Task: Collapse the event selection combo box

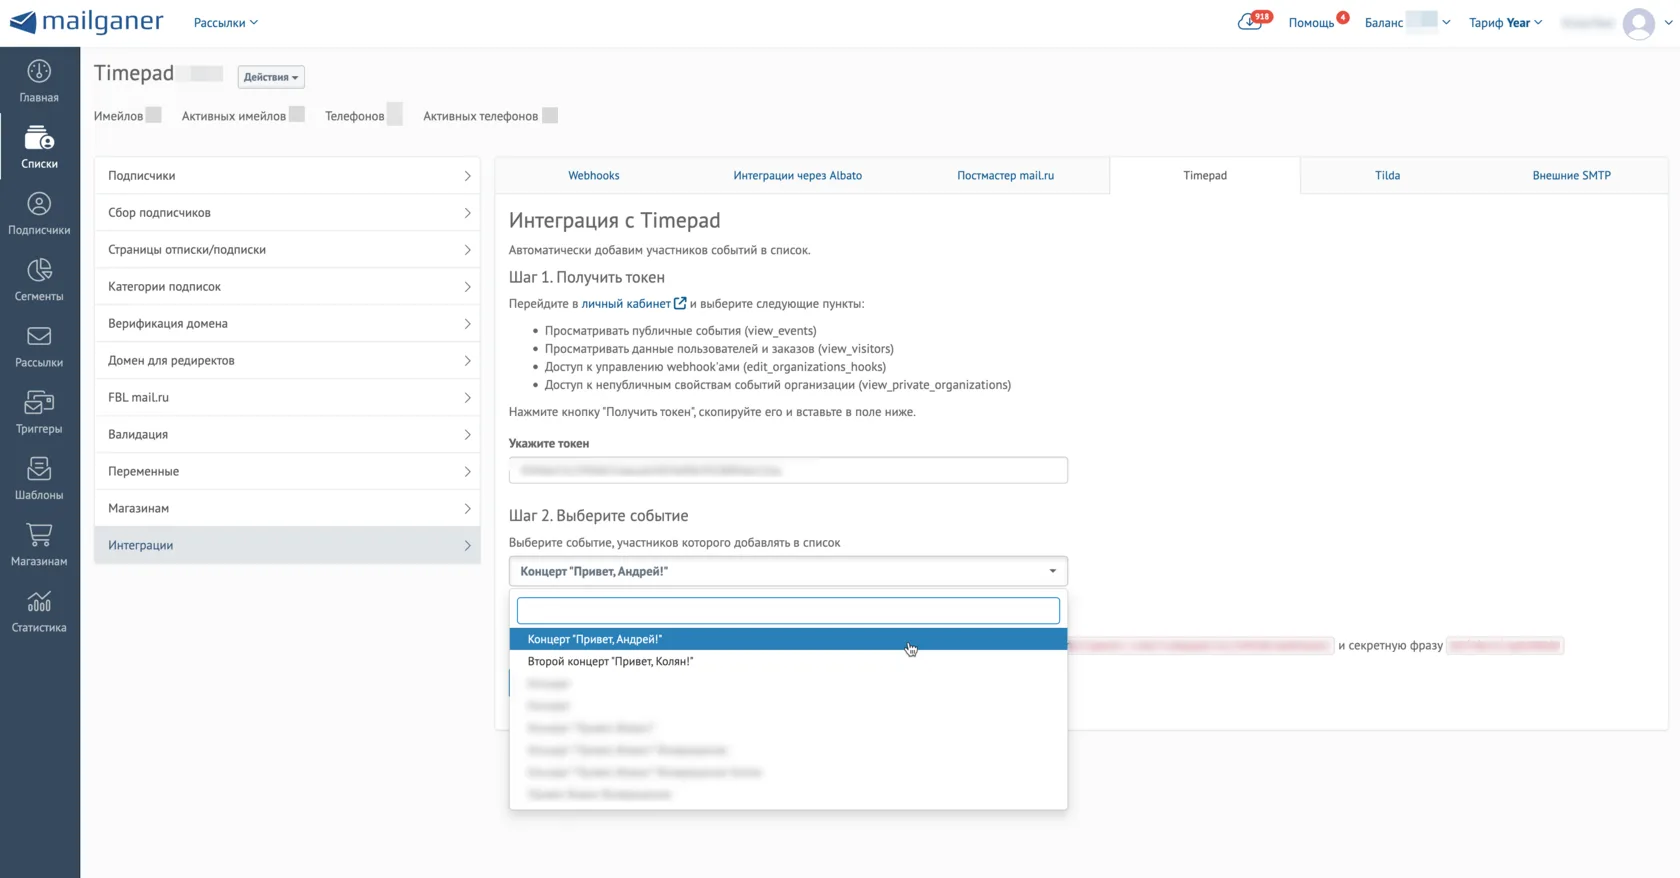Action: [788, 571]
